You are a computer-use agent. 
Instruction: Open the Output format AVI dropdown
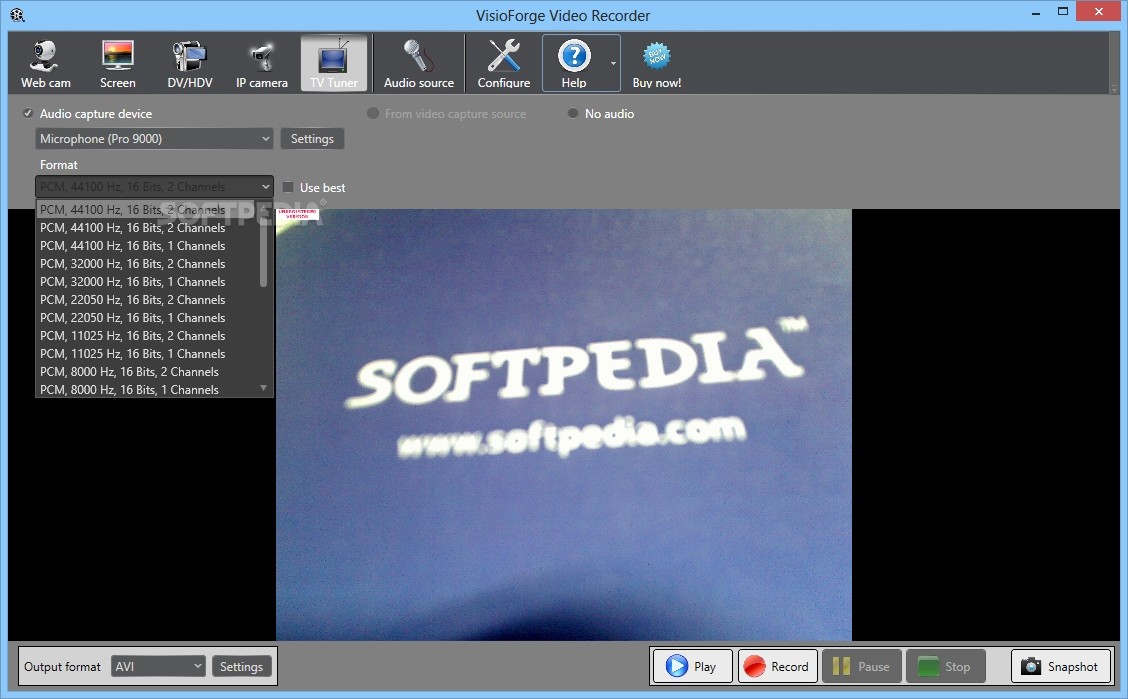point(158,667)
